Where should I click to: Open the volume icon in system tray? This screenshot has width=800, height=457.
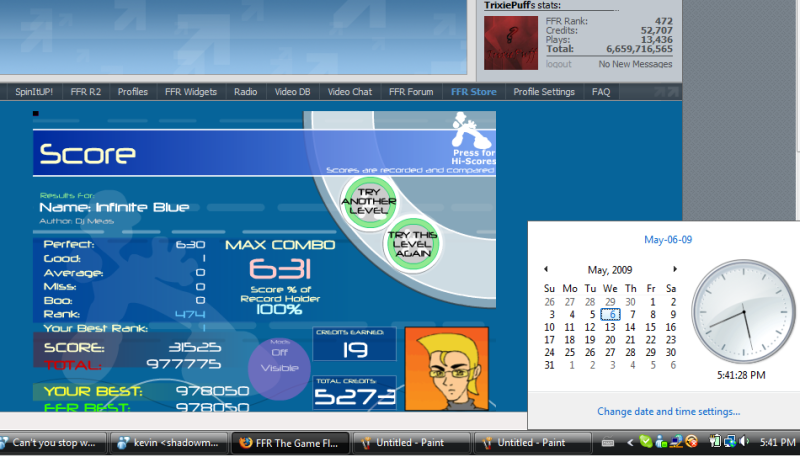[x=743, y=441]
